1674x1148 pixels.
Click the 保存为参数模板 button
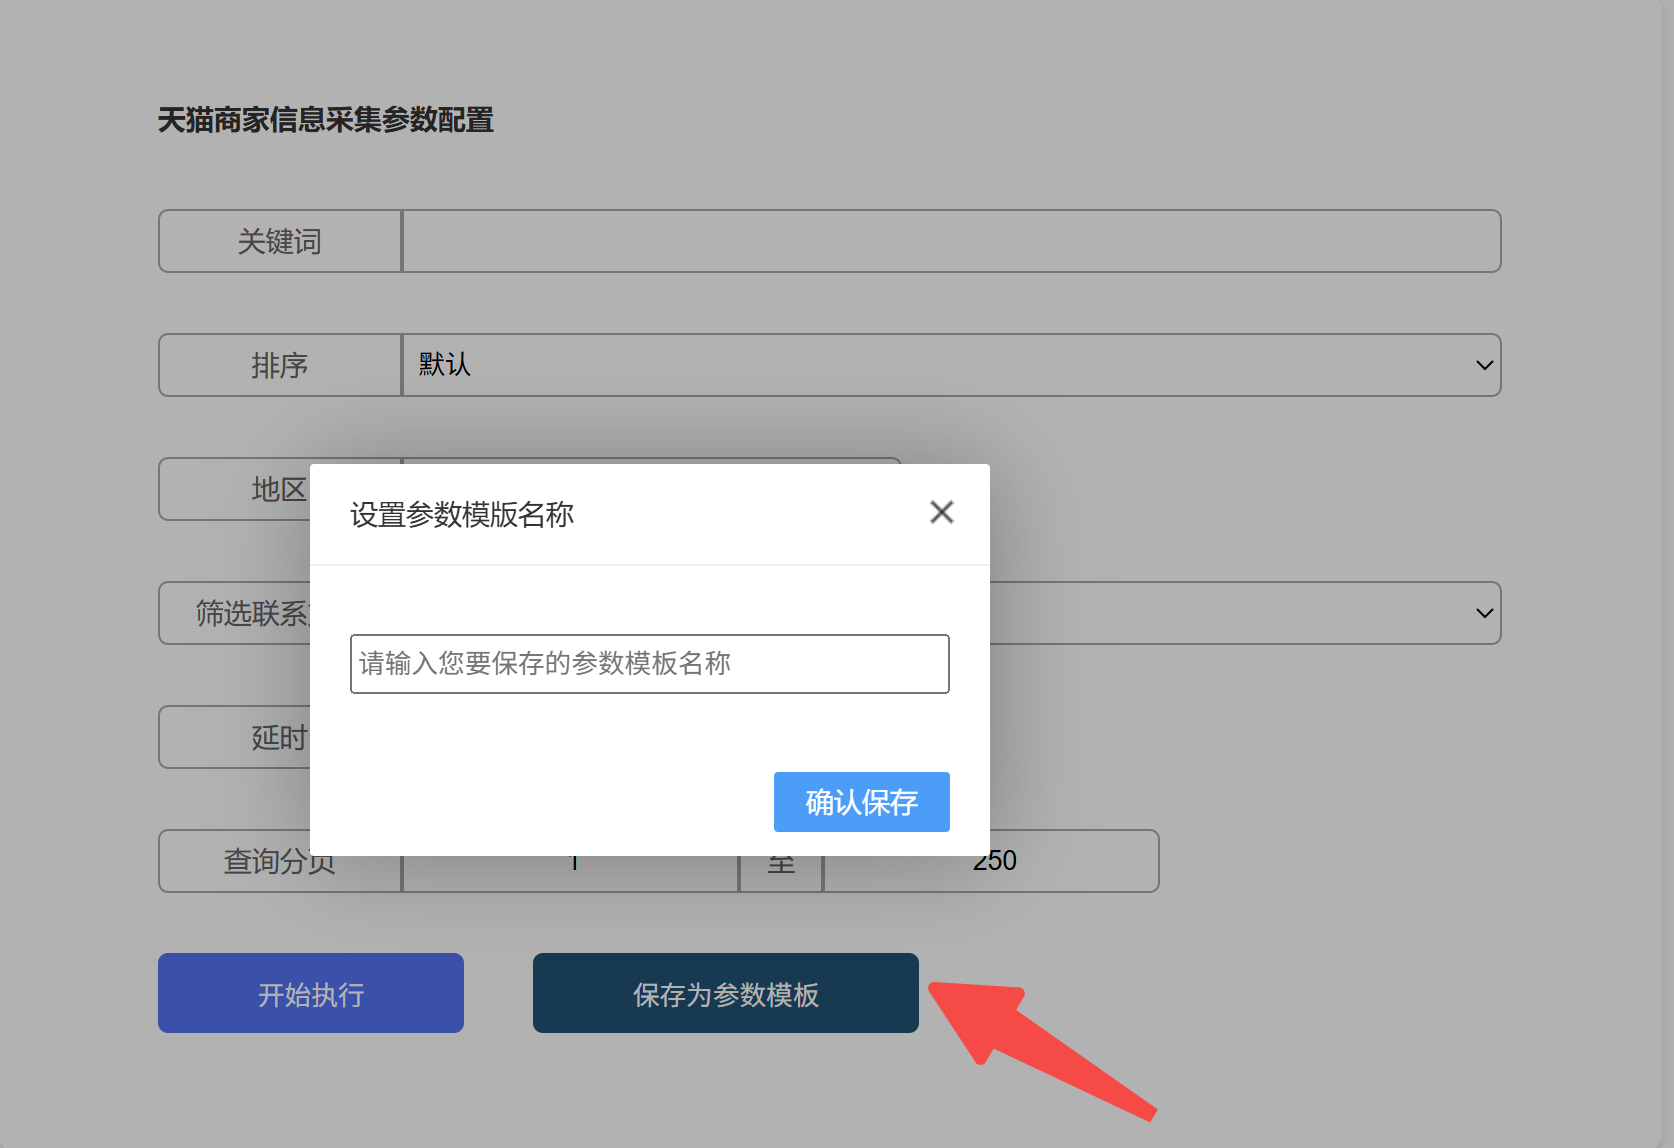tap(725, 993)
